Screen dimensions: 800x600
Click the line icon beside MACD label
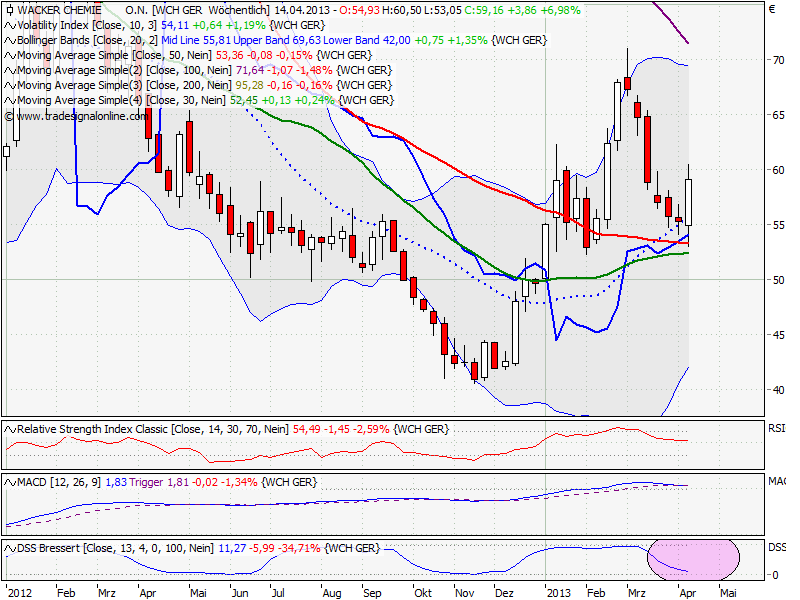pos(10,483)
